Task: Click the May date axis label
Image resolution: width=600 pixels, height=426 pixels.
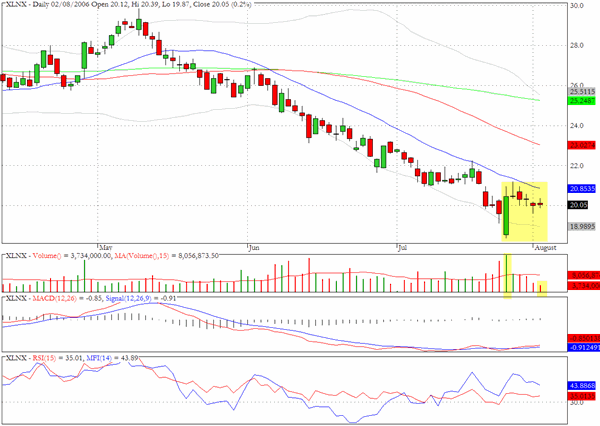Action: click(x=105, y=247)
